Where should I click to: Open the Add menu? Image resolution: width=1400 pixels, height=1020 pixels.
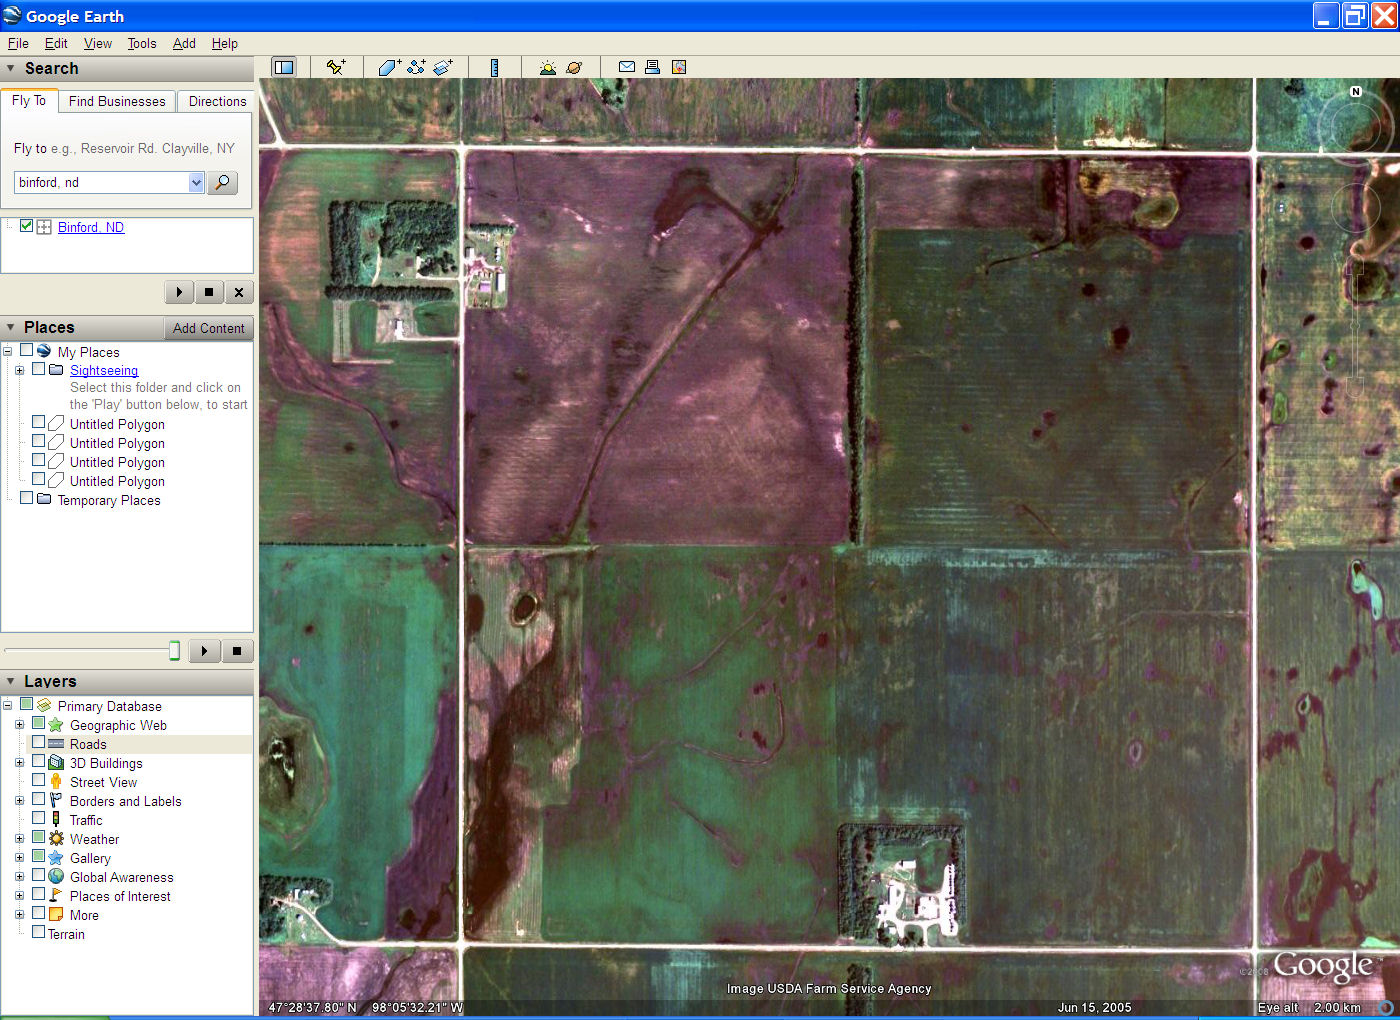coord(184,43)
